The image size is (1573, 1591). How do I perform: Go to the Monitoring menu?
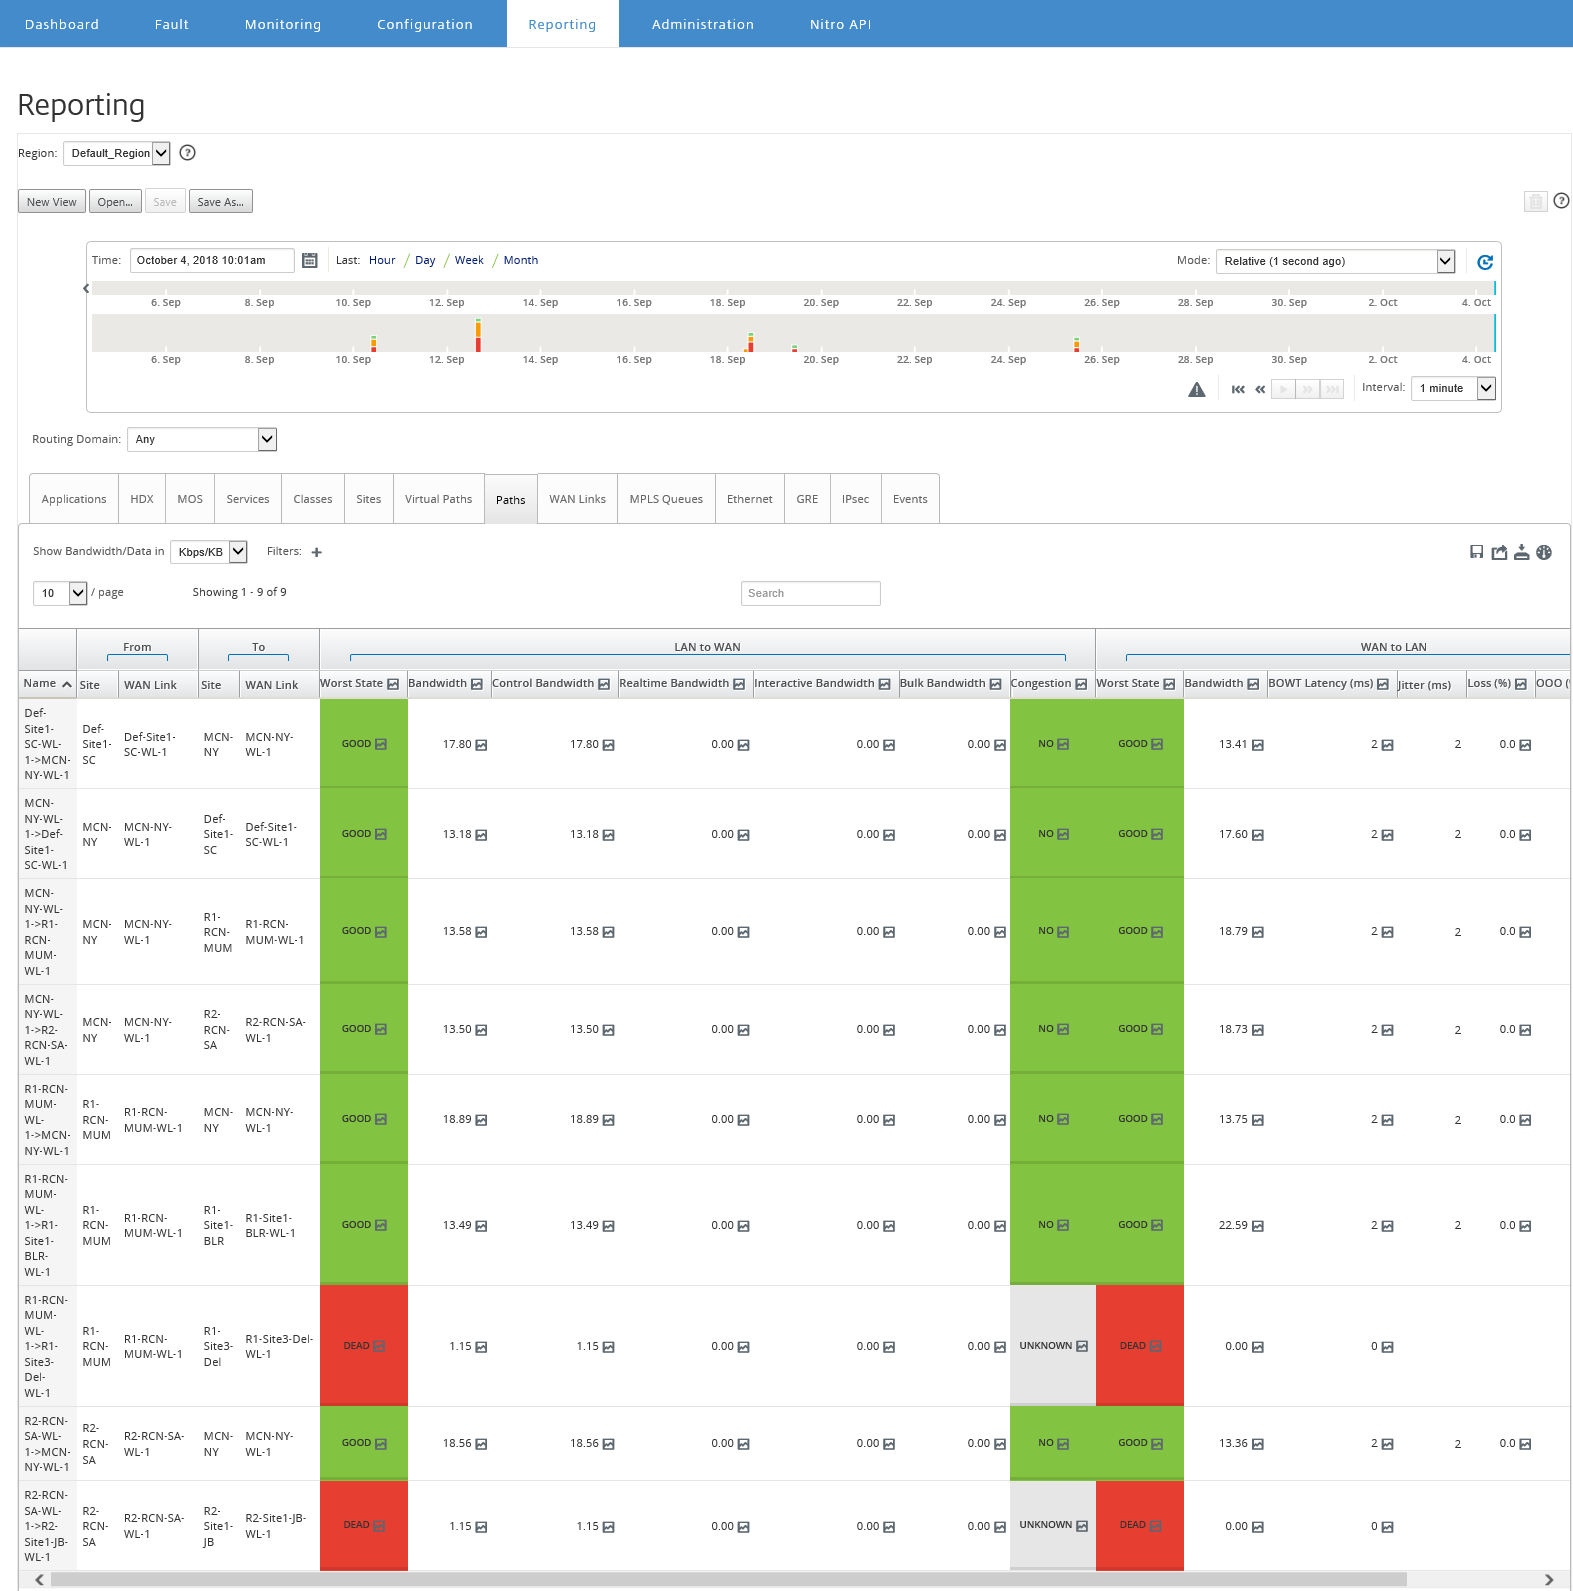pyautogui.click(x=283, y=24)
